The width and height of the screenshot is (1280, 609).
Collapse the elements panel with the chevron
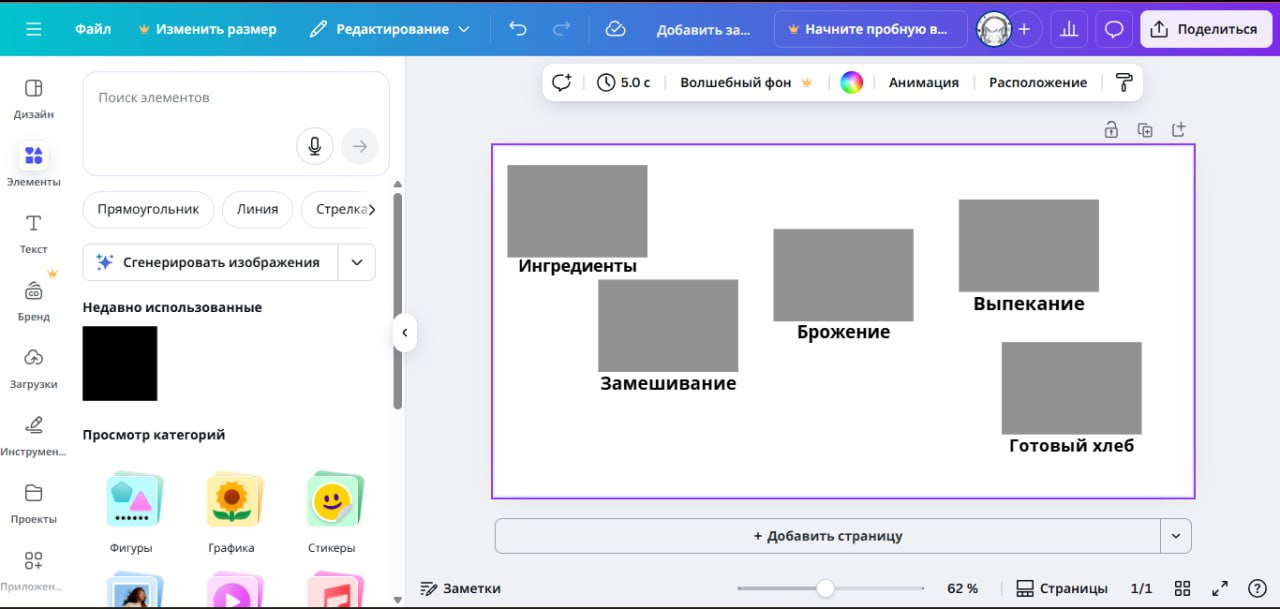(x=404, y=332)
